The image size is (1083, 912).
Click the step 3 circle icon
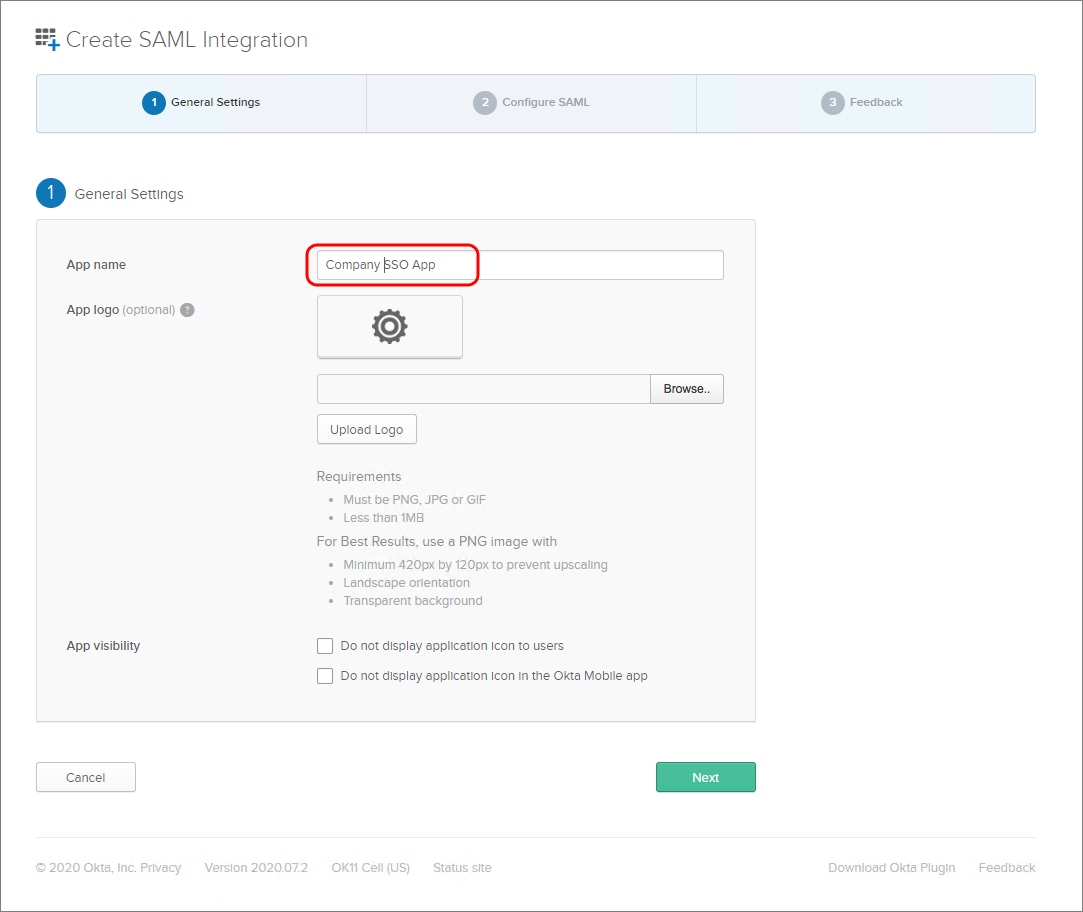coord(832,103)
